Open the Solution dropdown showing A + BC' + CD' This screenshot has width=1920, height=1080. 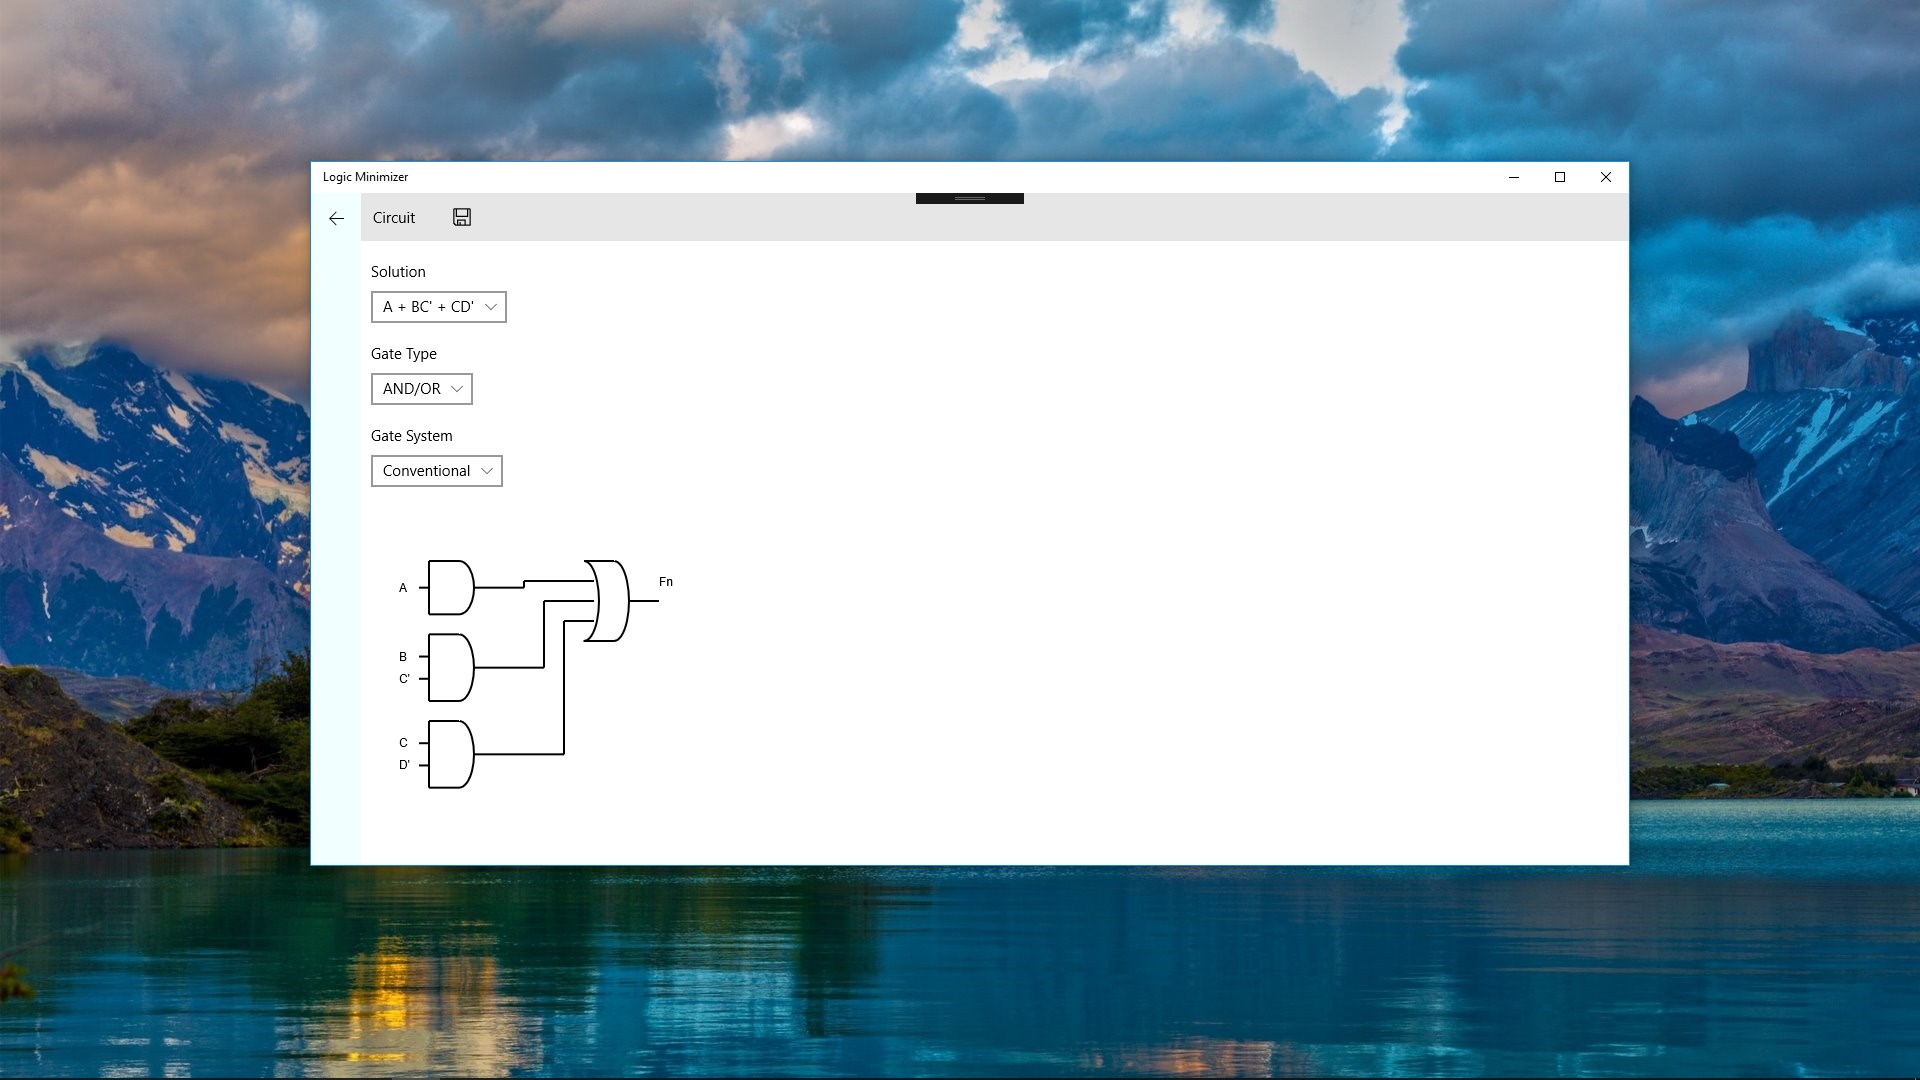[x=438, y=307]
